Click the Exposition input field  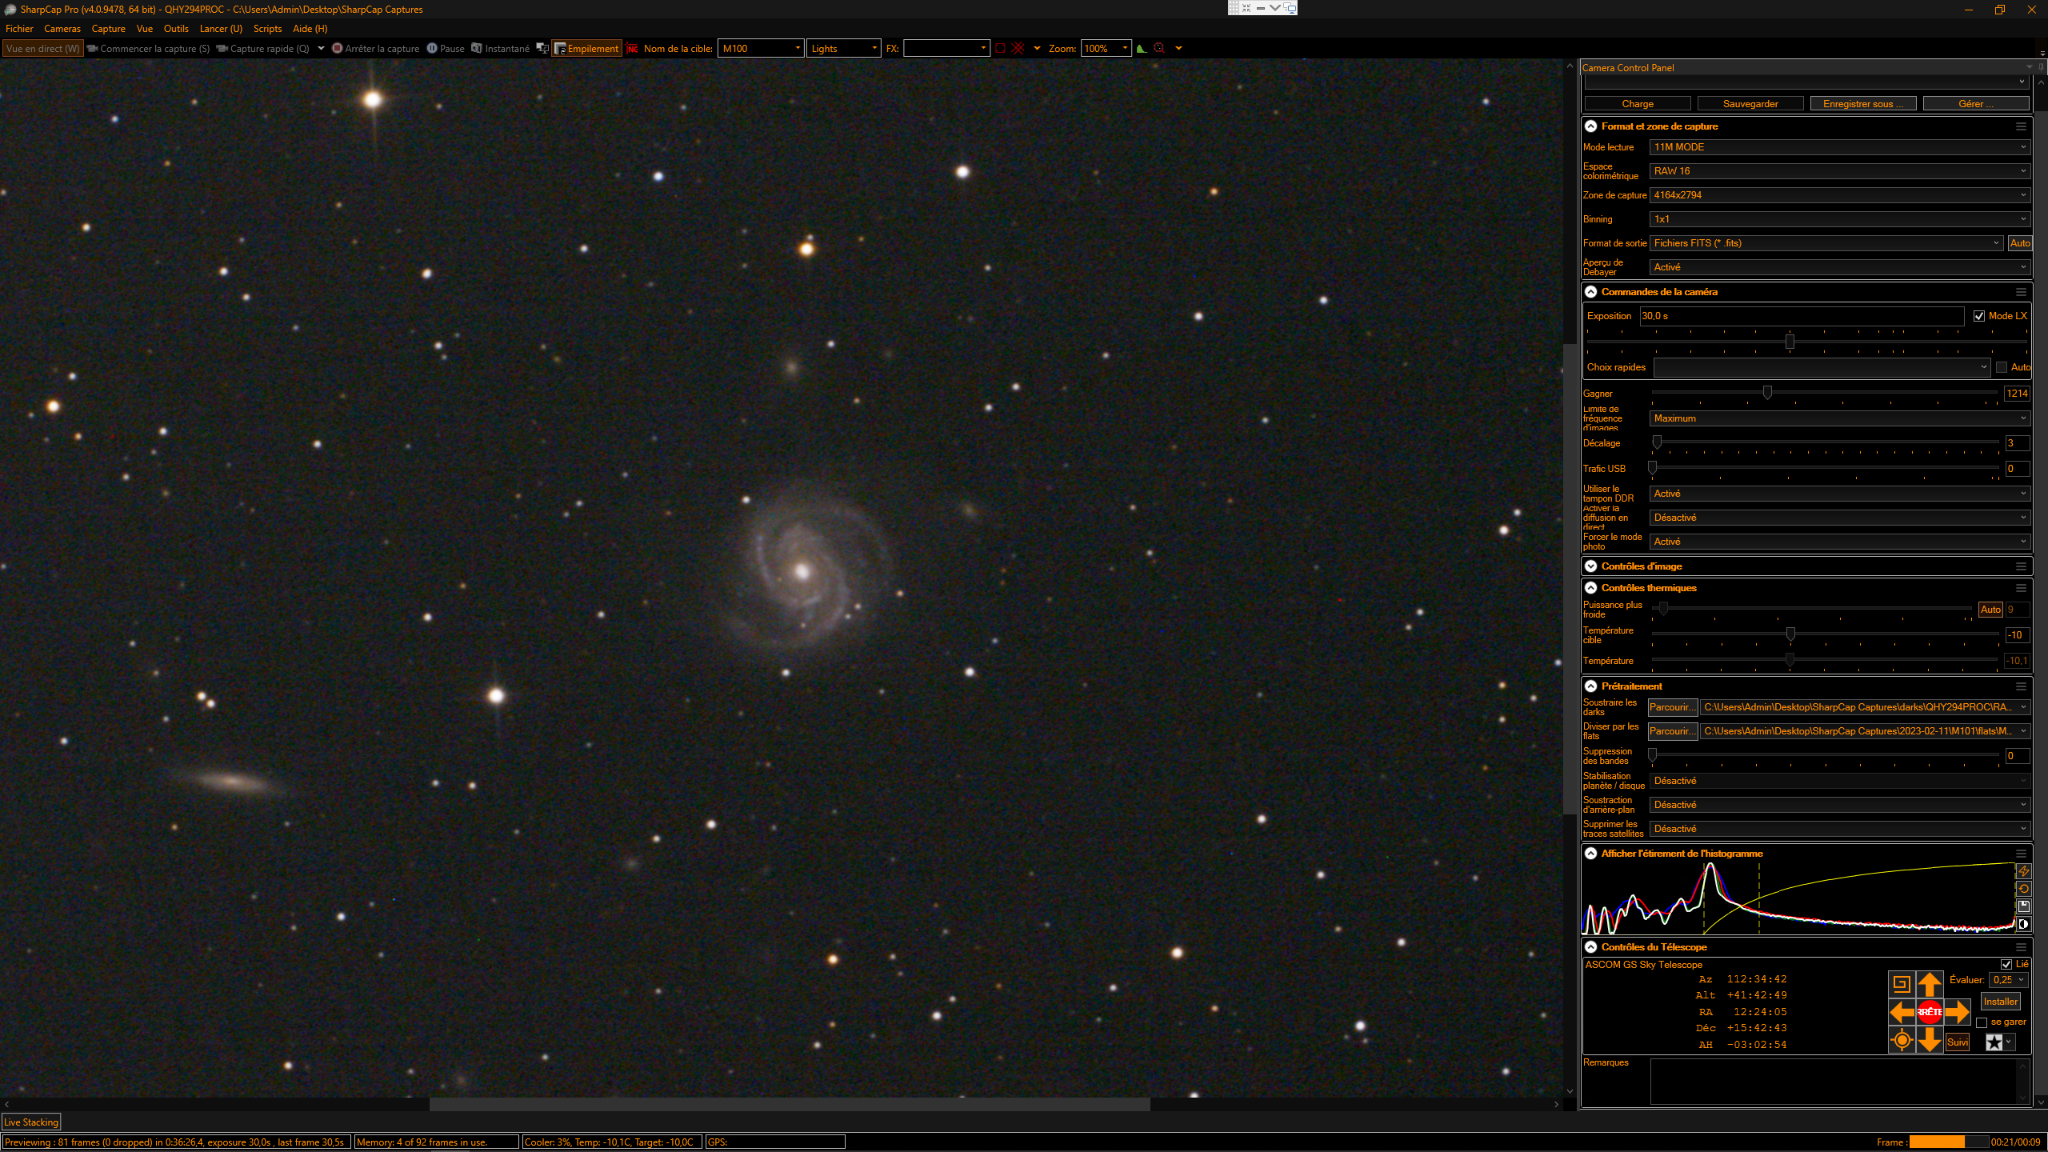(1802, 316)
